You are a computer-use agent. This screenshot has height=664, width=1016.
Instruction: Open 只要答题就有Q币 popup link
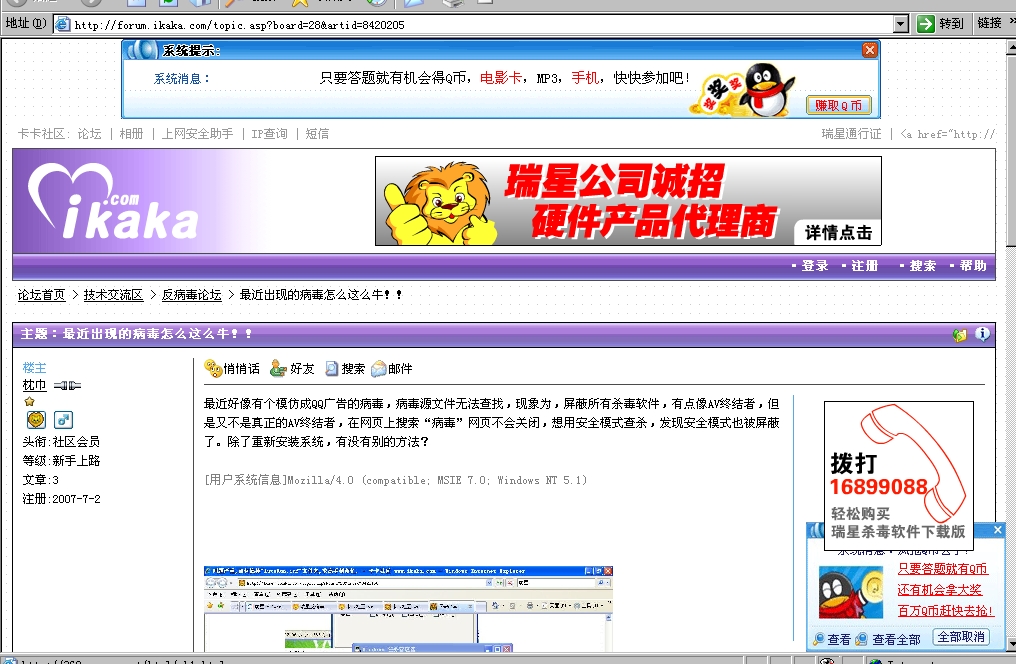tap(943, 569)
